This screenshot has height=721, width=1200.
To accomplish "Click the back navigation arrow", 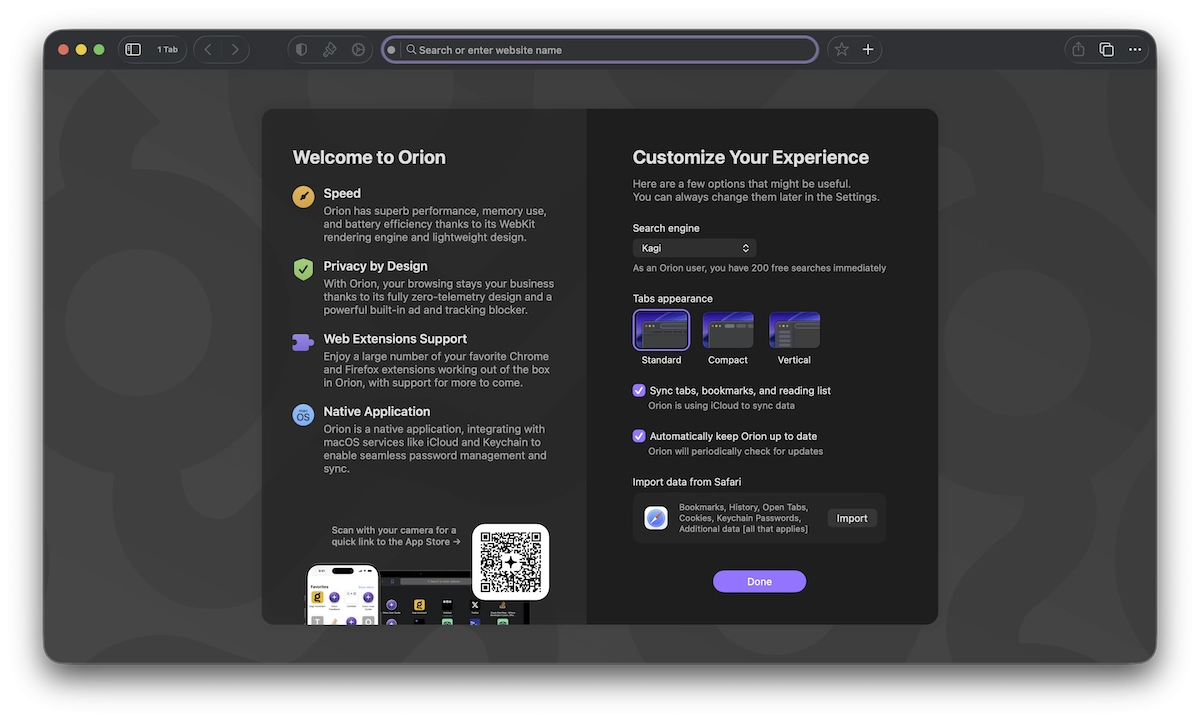I will (x=208, y=50).
